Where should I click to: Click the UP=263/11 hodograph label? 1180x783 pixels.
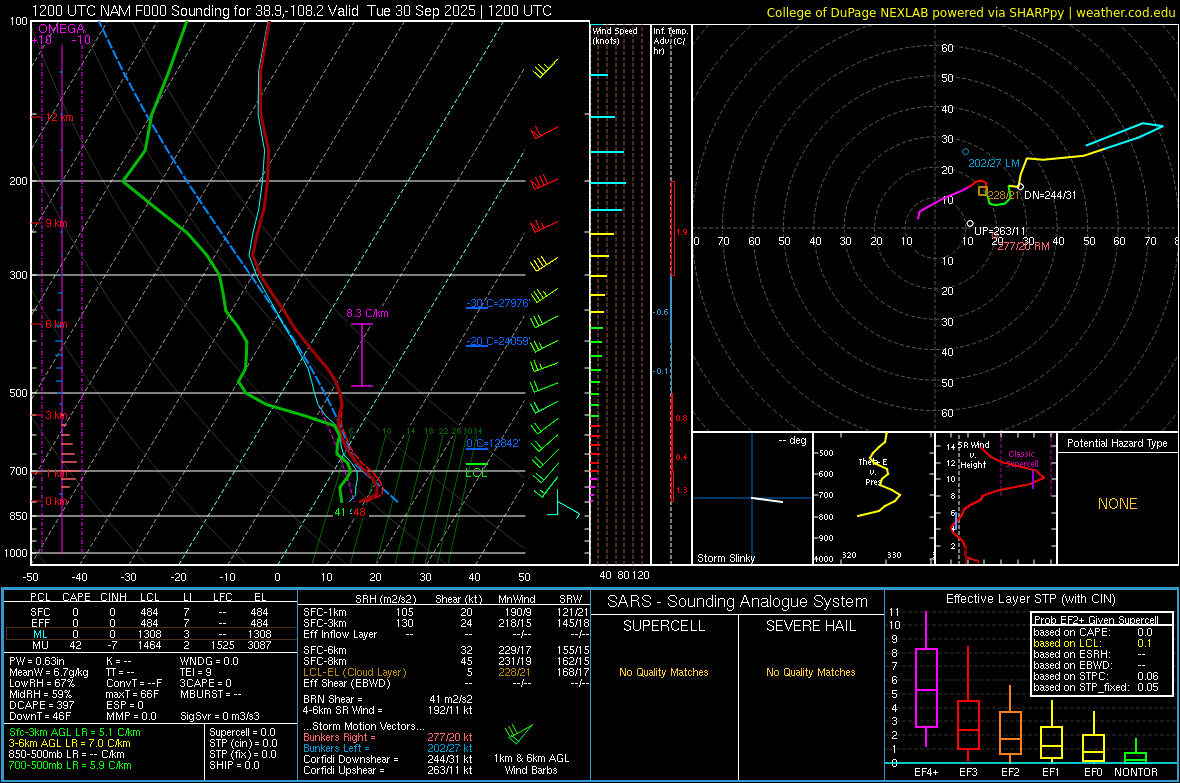pyautogui.click(x=999, y=231)
